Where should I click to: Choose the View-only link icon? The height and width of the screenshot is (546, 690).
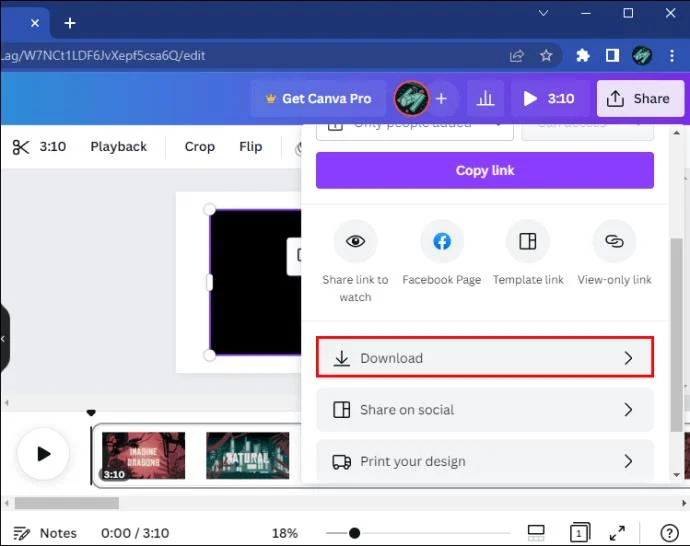coord(614,241)
